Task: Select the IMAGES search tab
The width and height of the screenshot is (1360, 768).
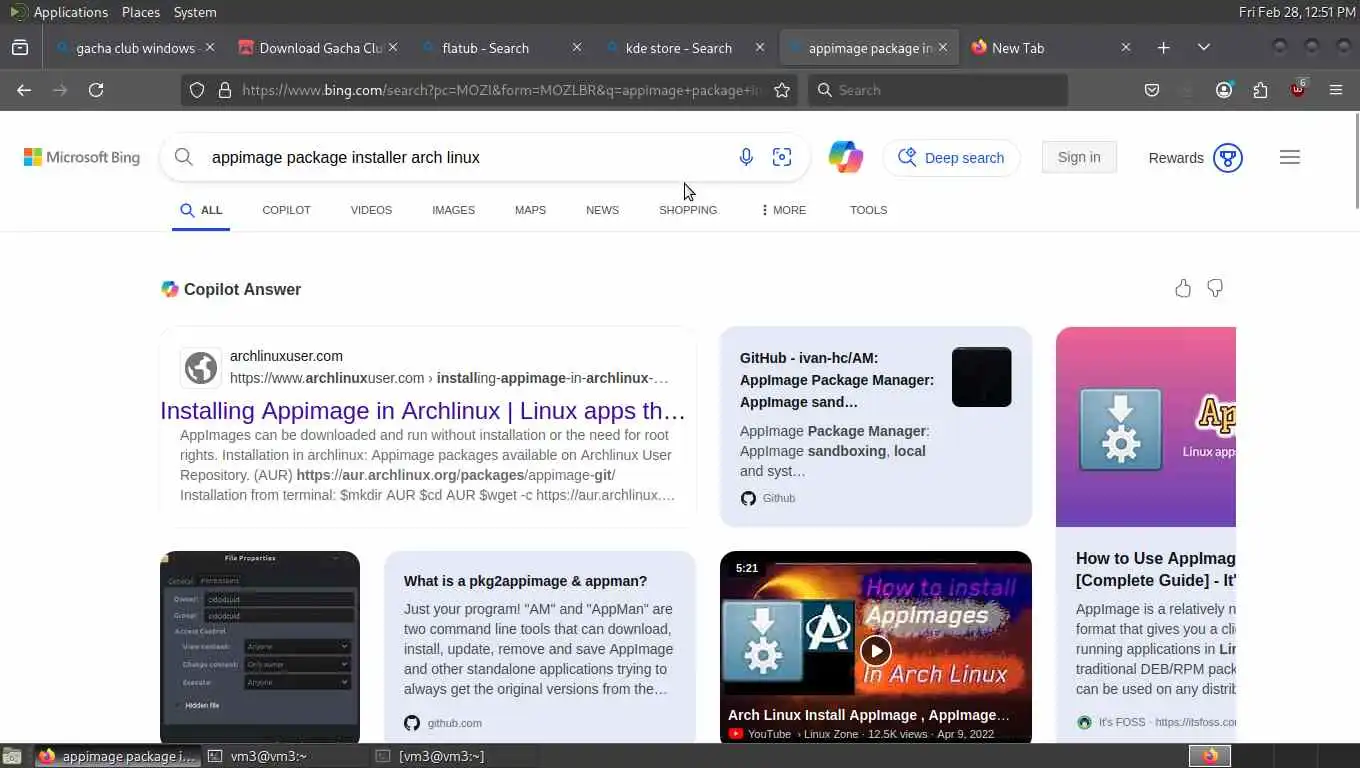Action: click(x=453, y=210)
